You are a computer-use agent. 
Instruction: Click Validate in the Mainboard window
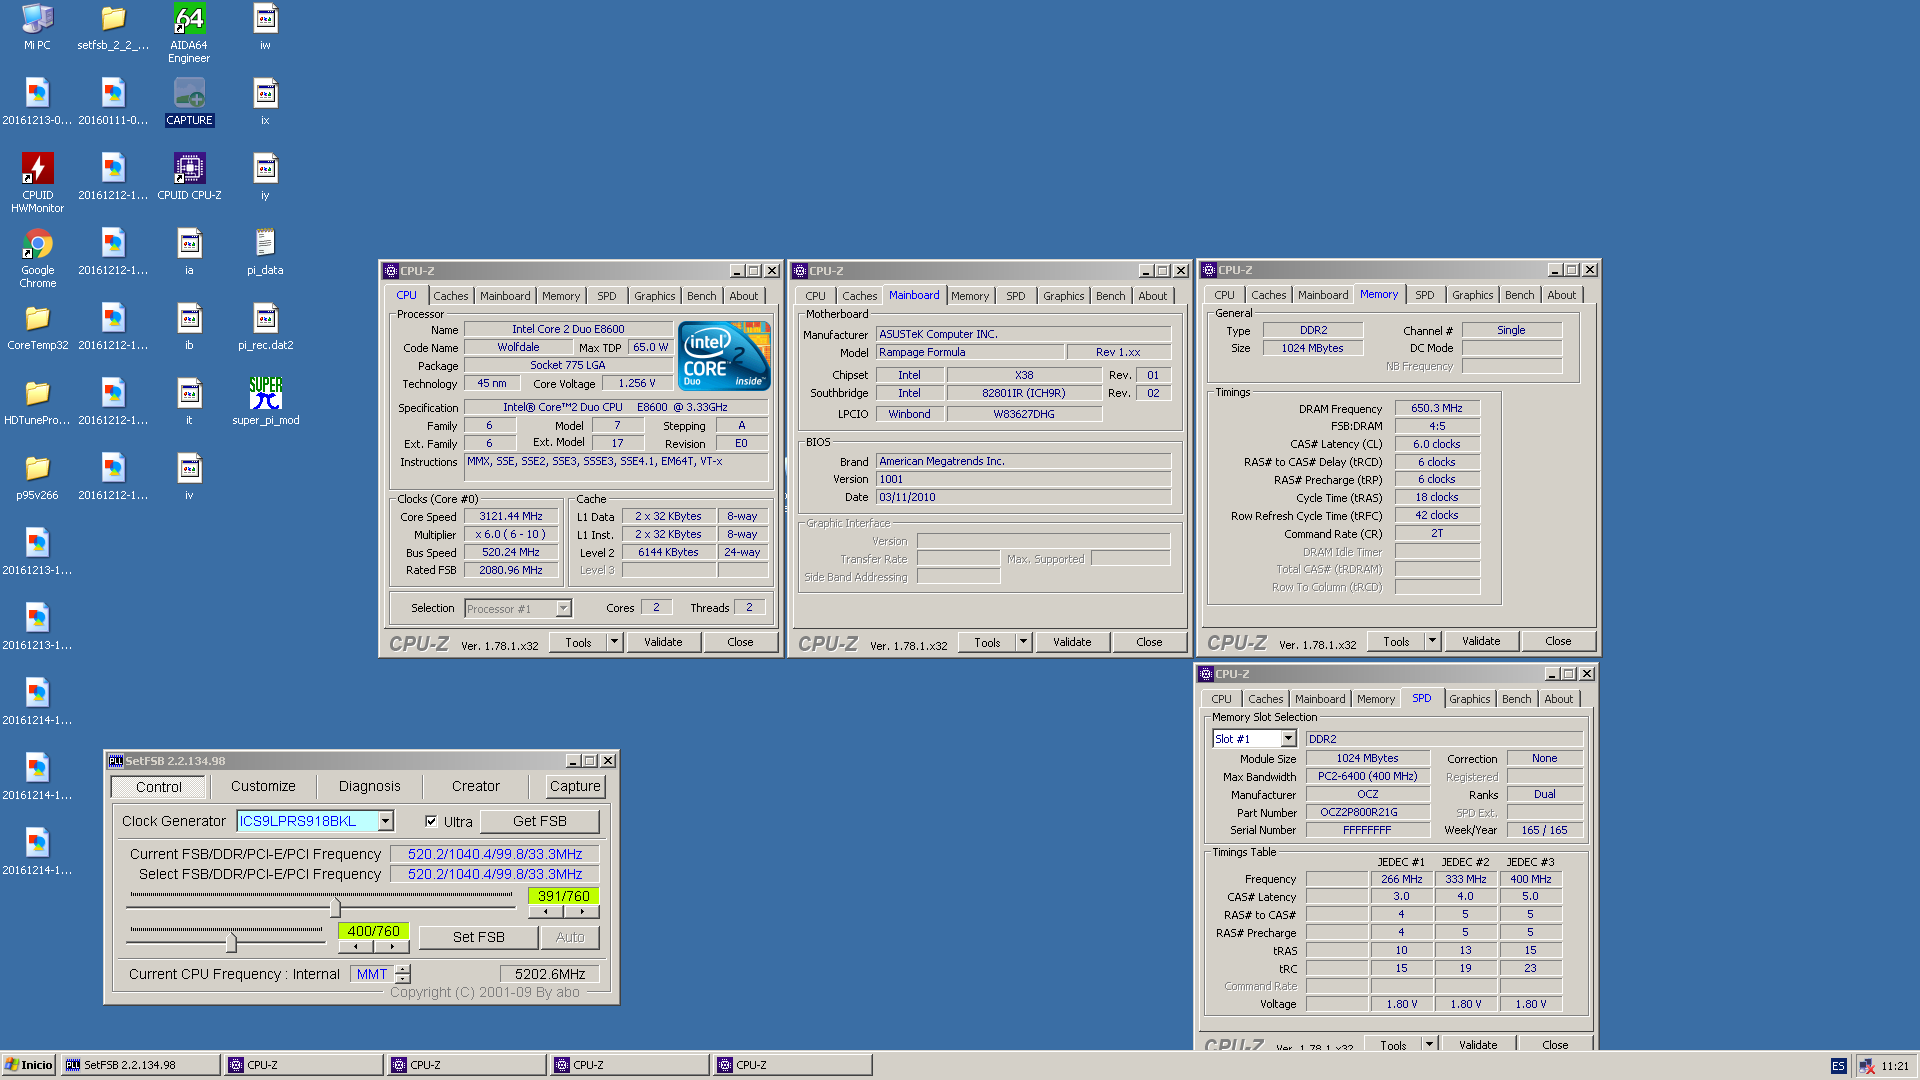[x=1072, y=642]
